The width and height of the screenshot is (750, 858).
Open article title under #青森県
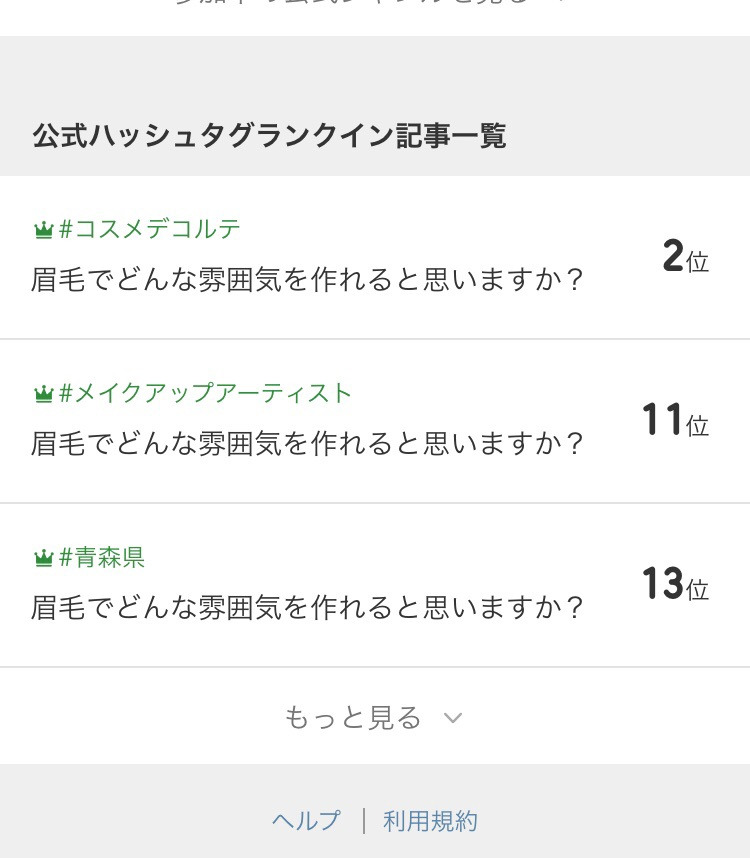point(306,607)
